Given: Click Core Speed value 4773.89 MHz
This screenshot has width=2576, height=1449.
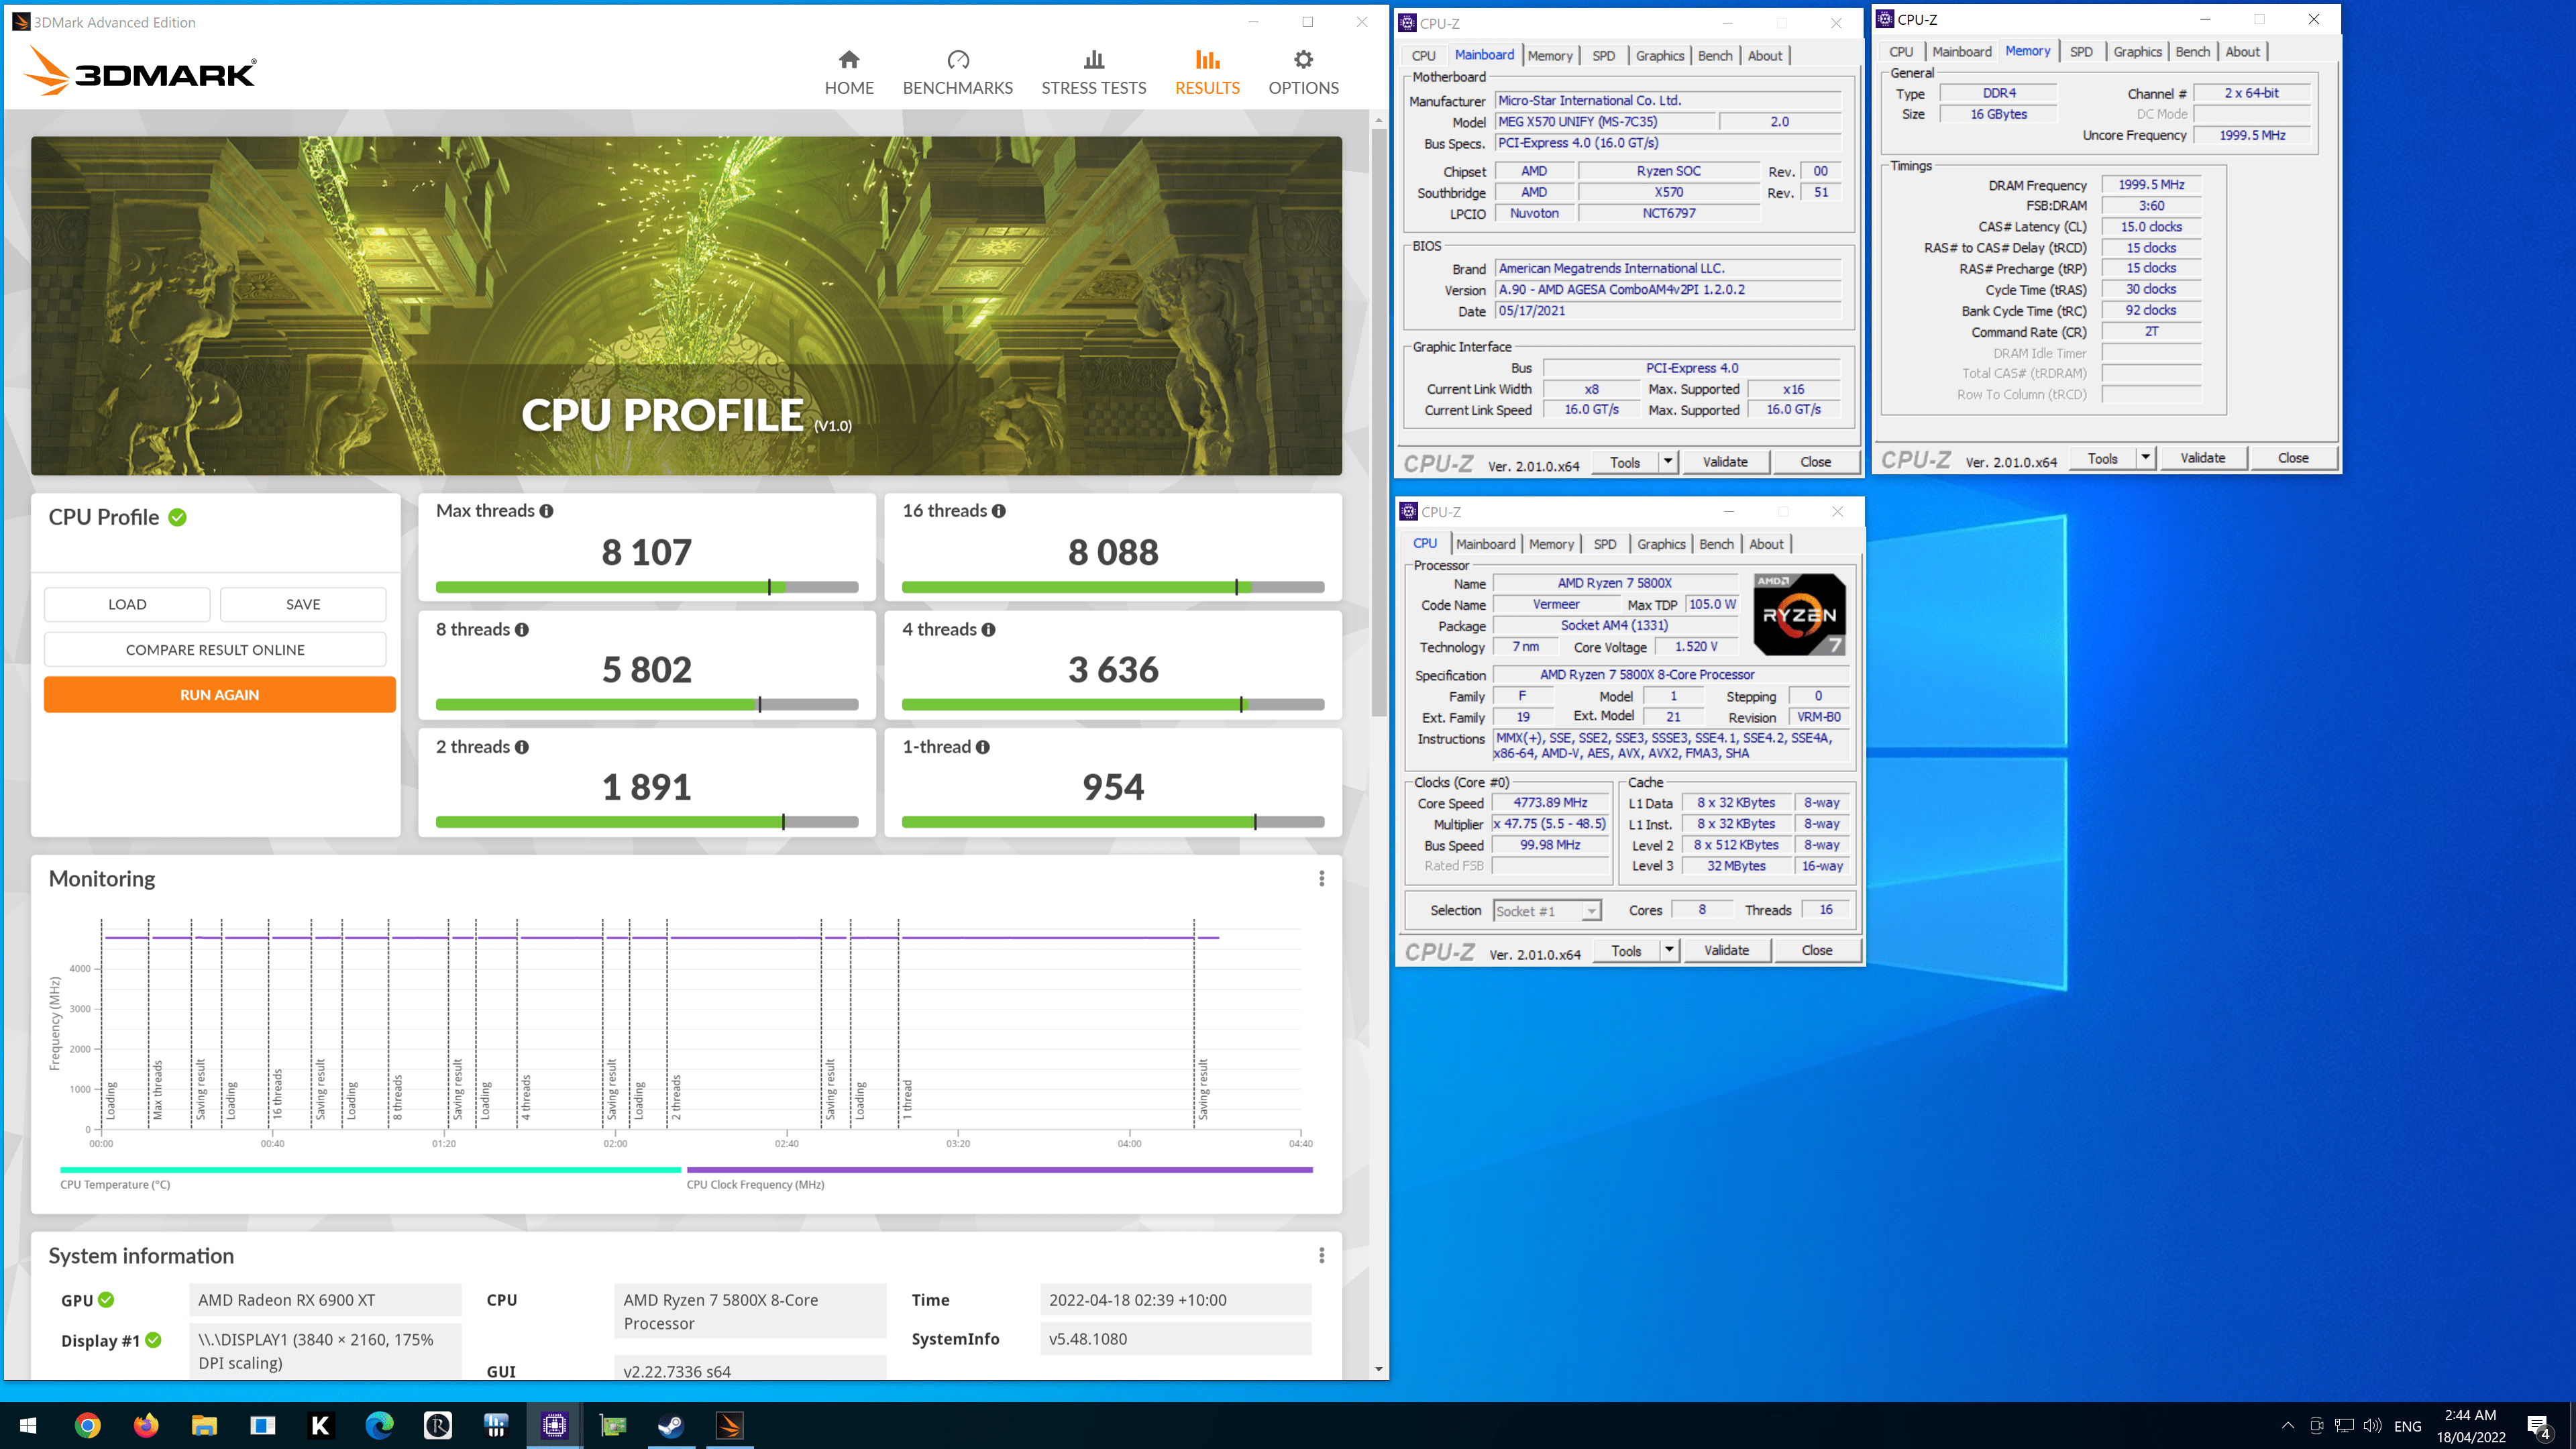Looking at the screenshot, I should [x=1550, y=803].
